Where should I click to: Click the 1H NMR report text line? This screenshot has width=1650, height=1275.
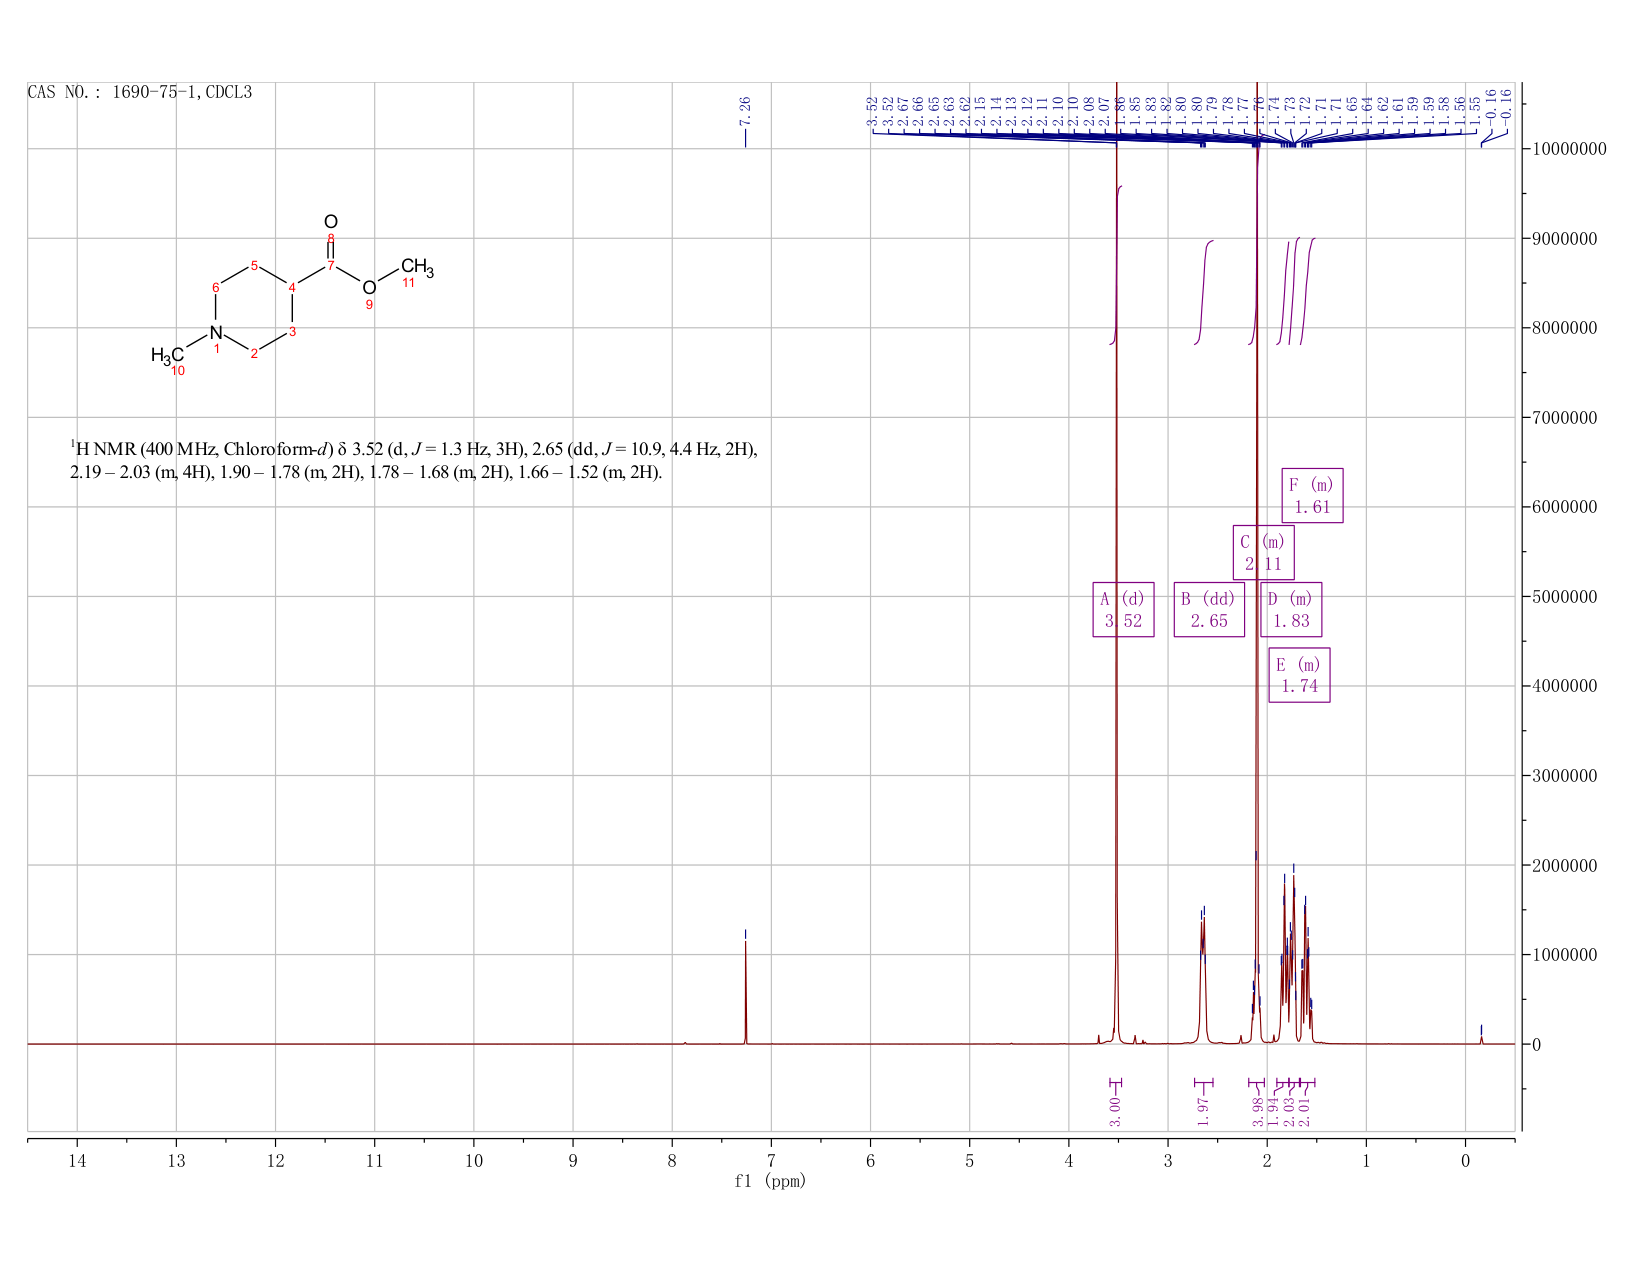(414, 449)
